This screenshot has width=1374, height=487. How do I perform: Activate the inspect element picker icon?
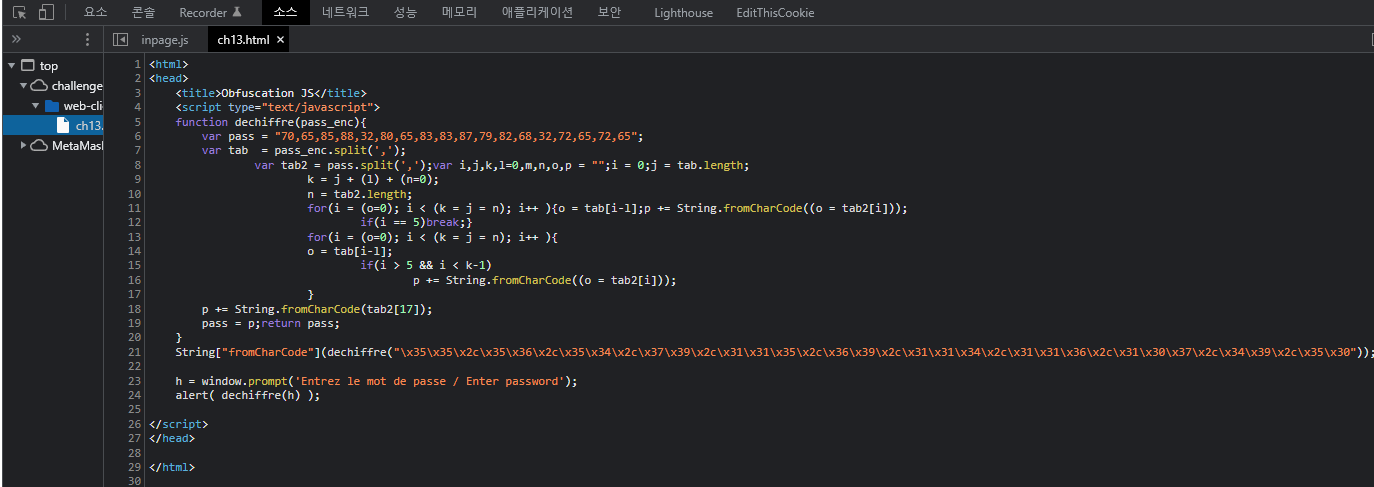pos(20,13)
